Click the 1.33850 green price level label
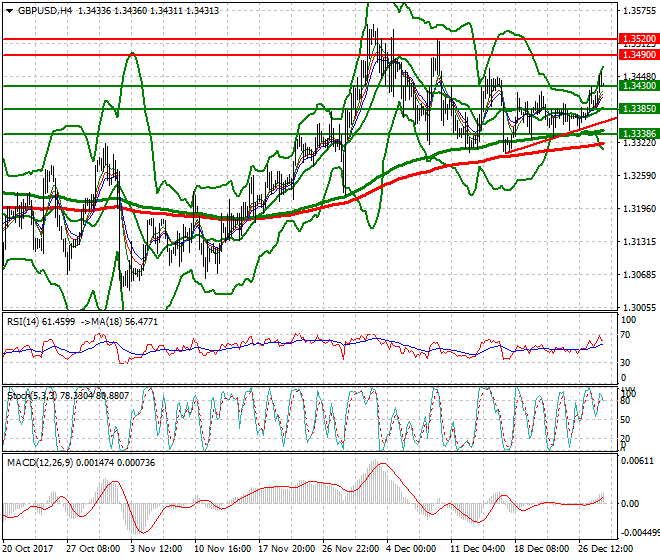Viewport: 660px width, 560px height. pyautogui.click(x=639, y=109)
